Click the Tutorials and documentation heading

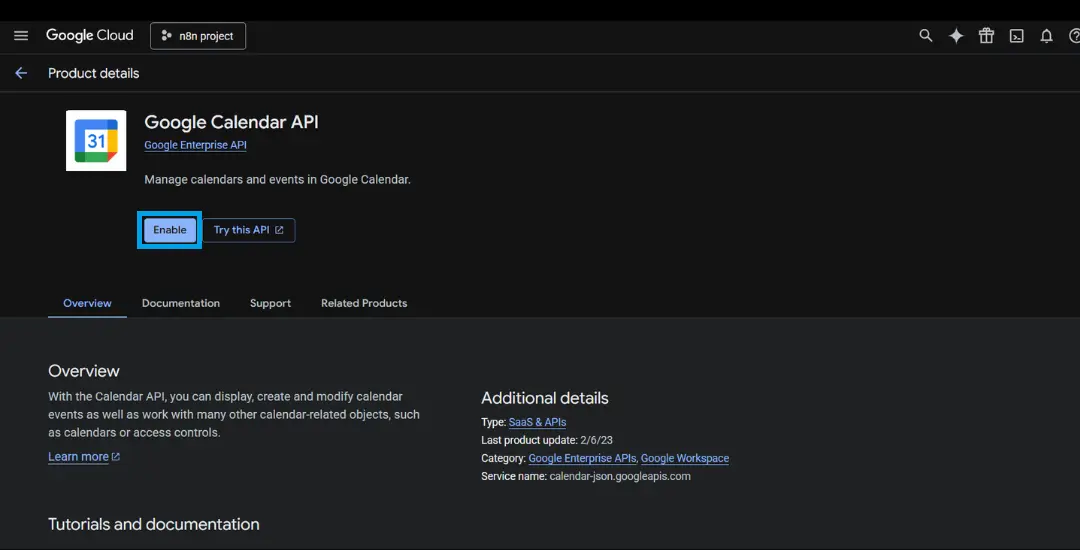coord(154,525)
